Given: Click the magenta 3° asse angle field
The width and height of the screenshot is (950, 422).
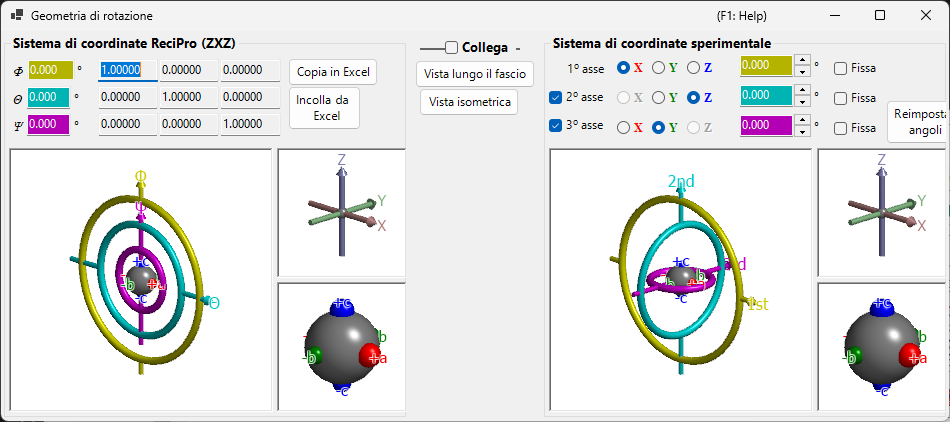Looking at the screenshot, I should click(766, 126).
